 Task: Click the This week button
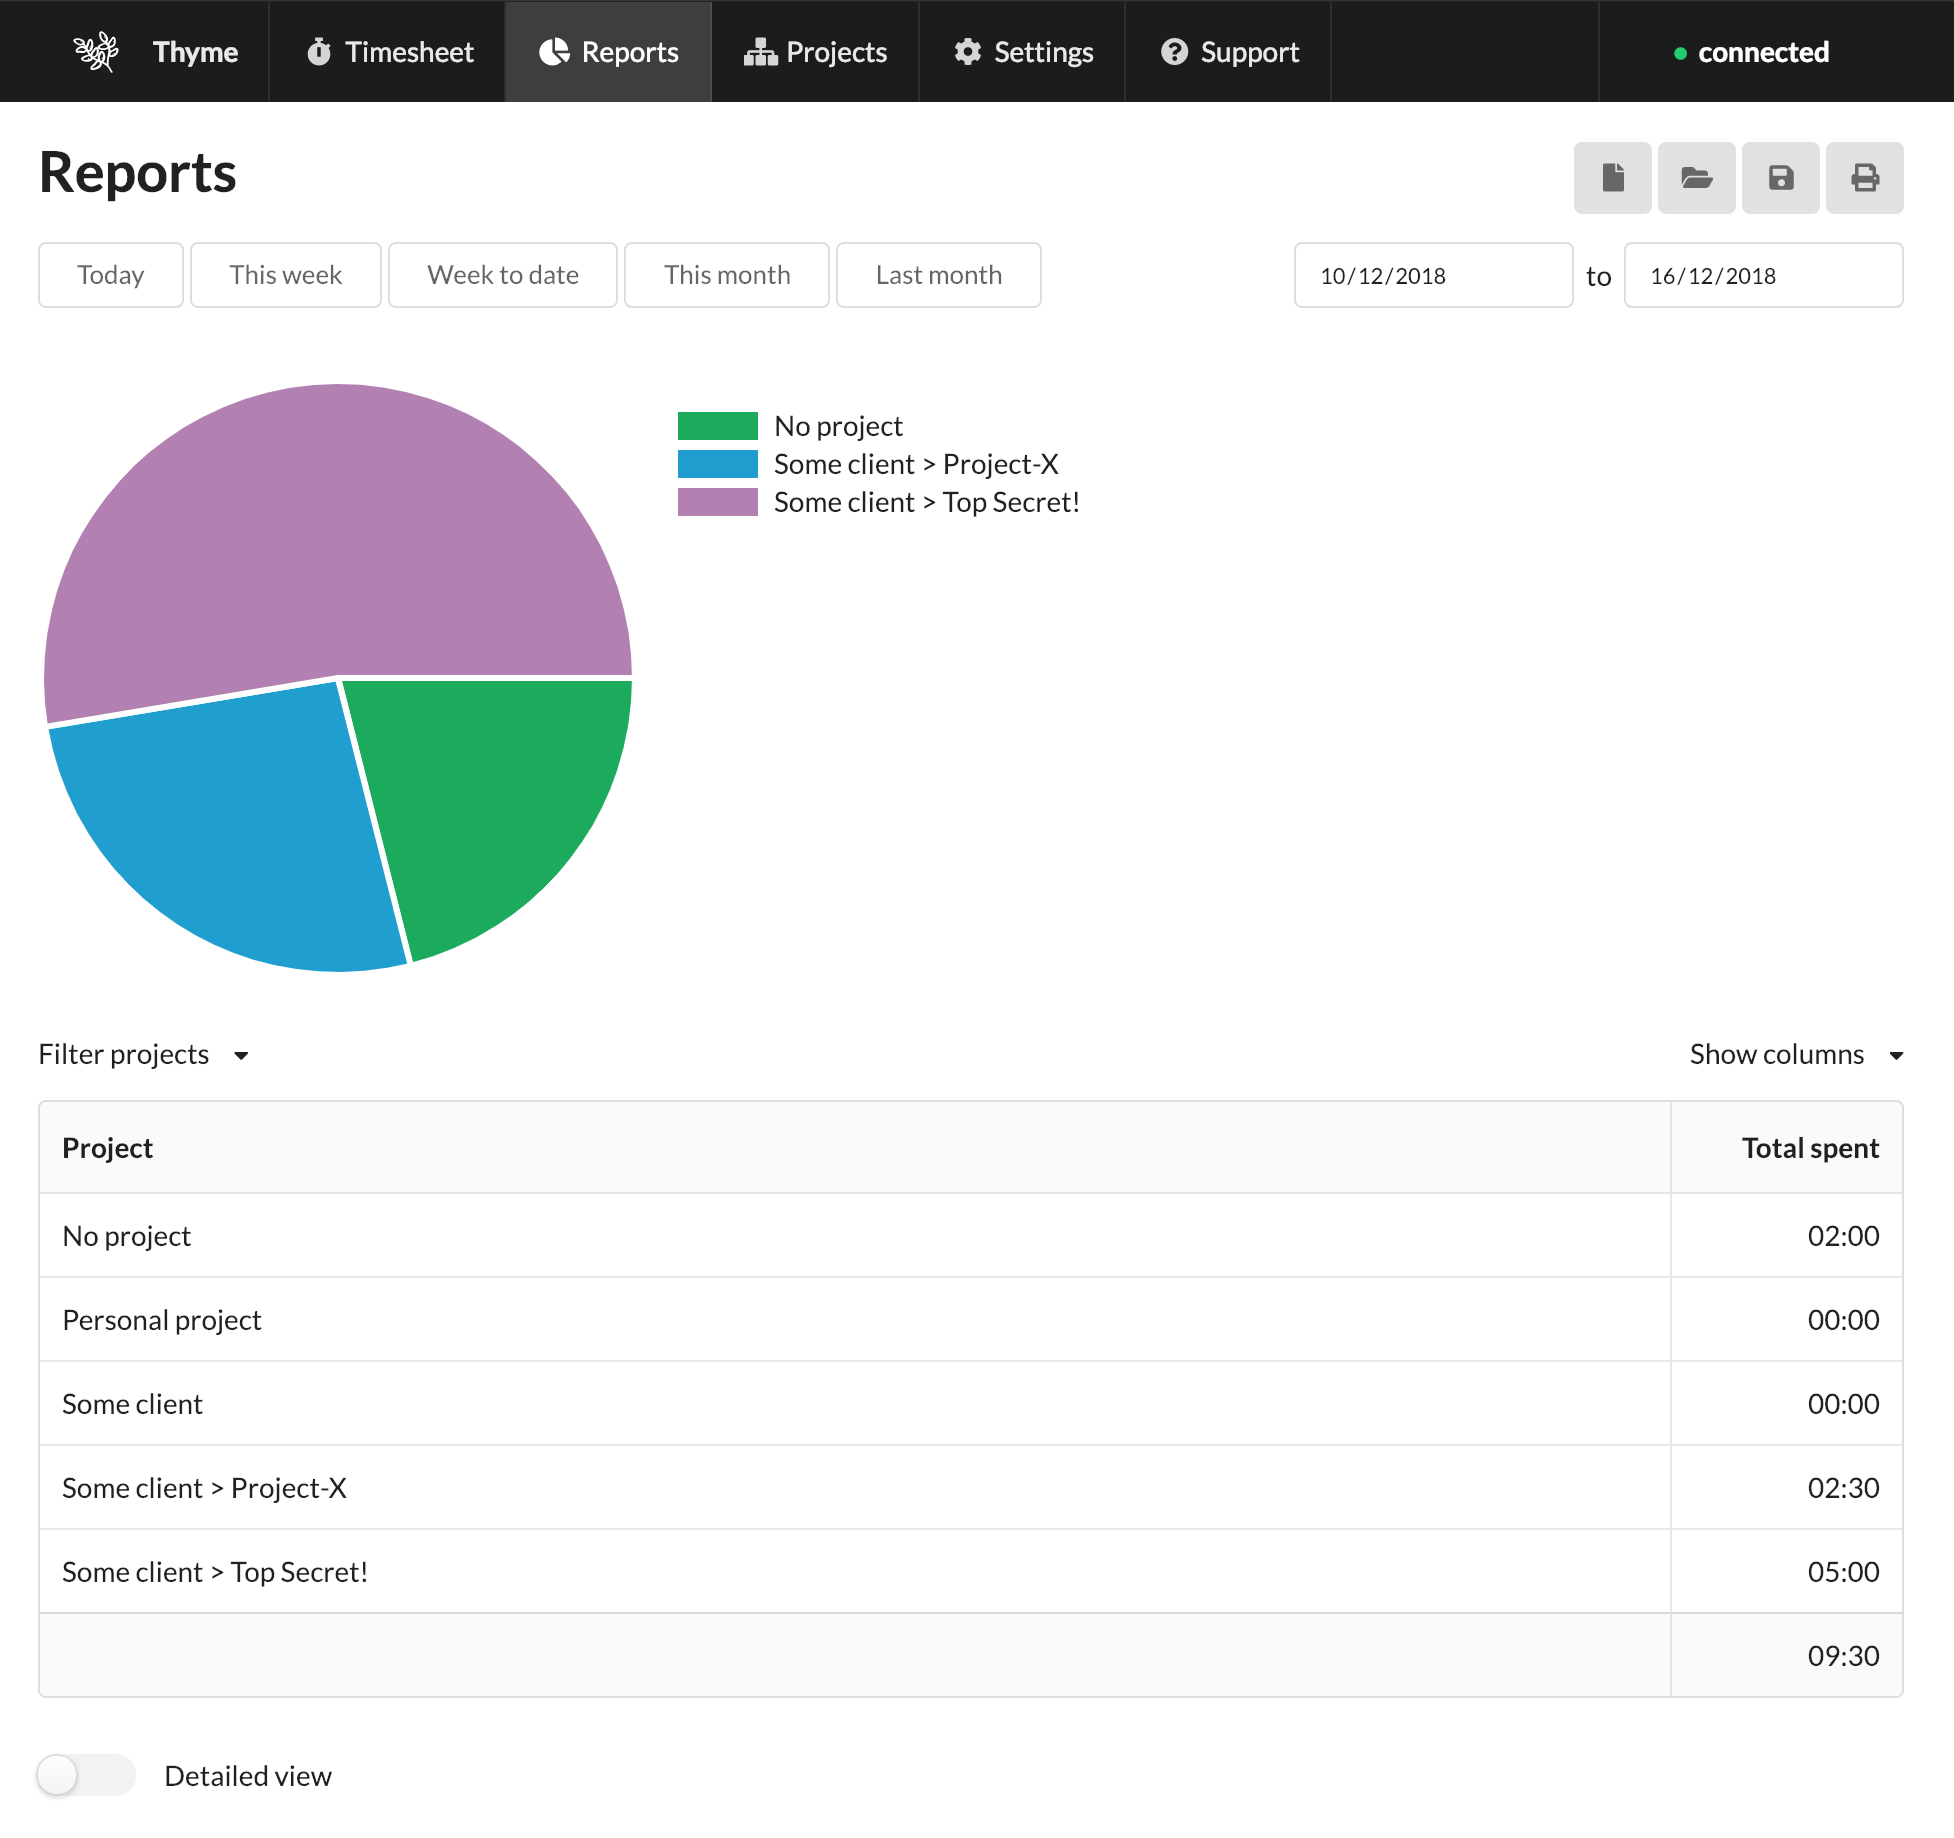pyautogui.click(x=285, y=275)
